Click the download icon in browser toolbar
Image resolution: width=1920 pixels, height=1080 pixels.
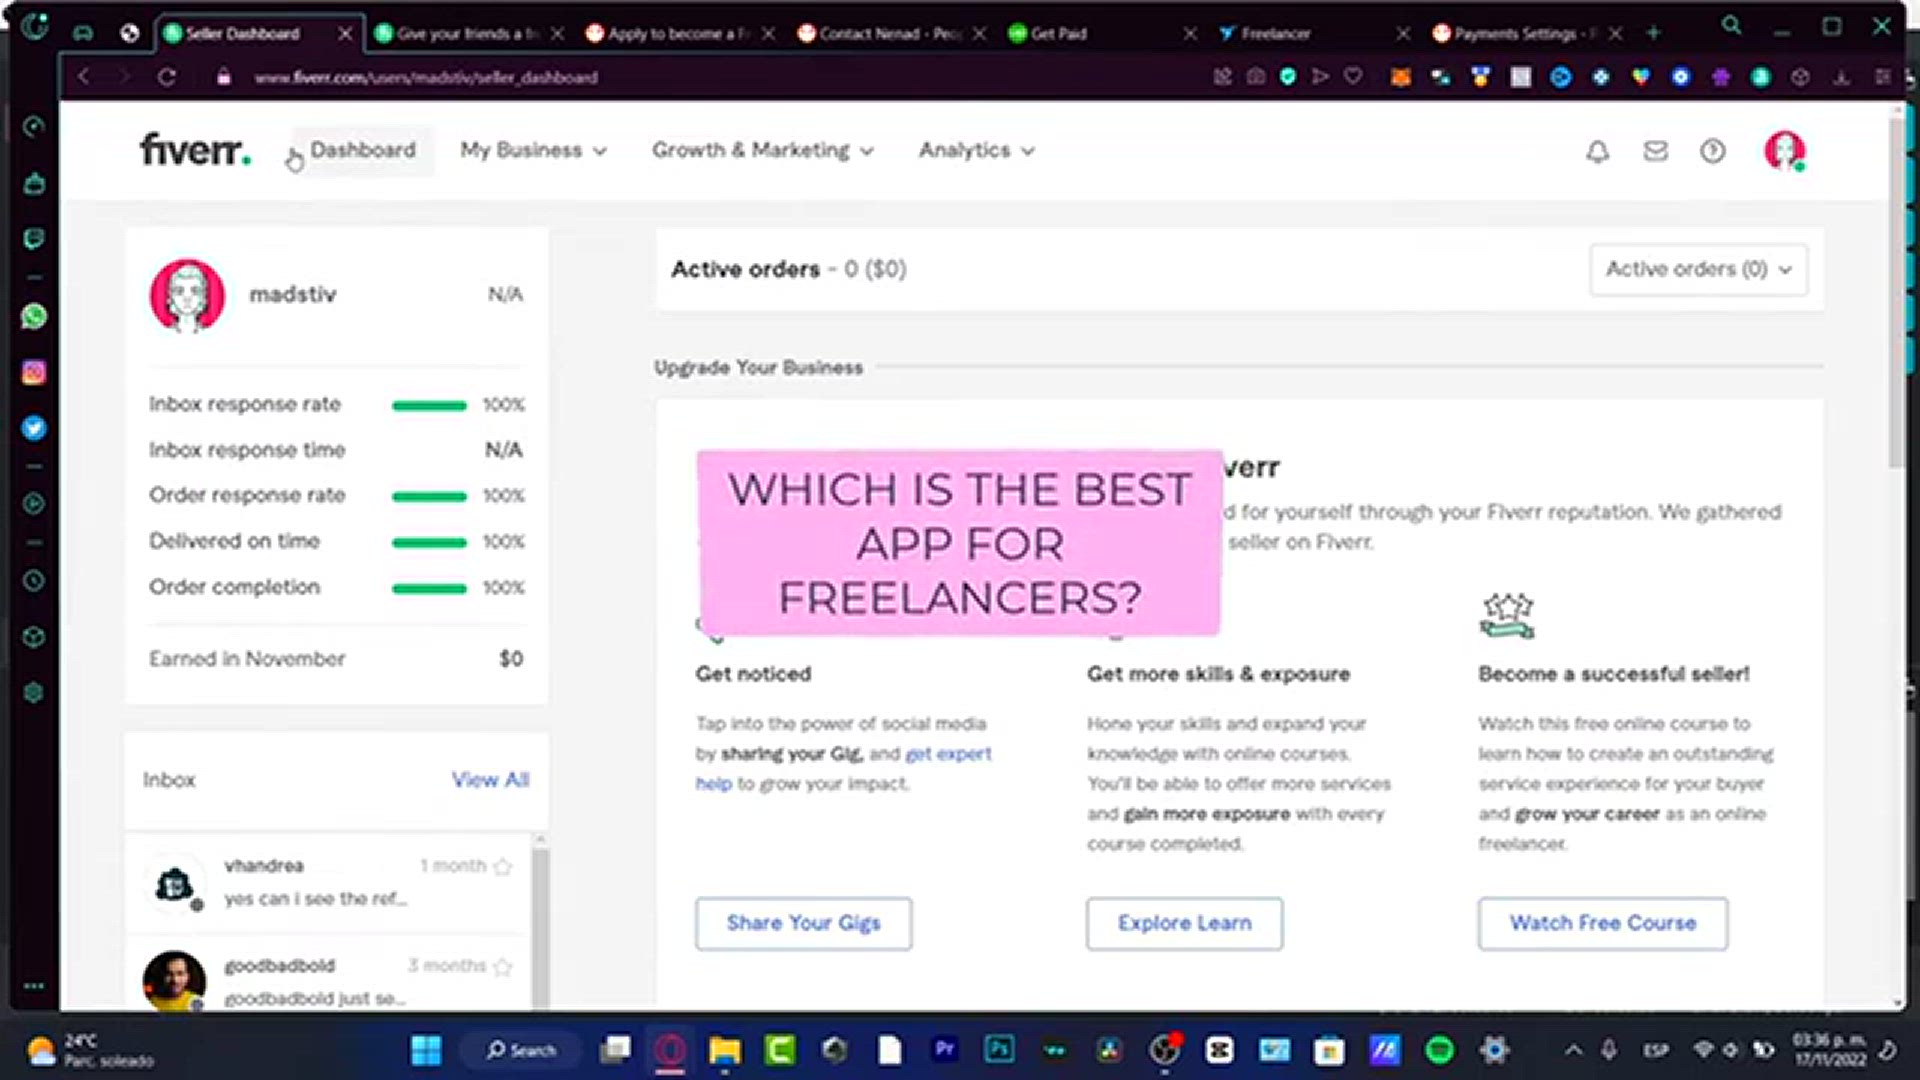tap(1841, 77)
